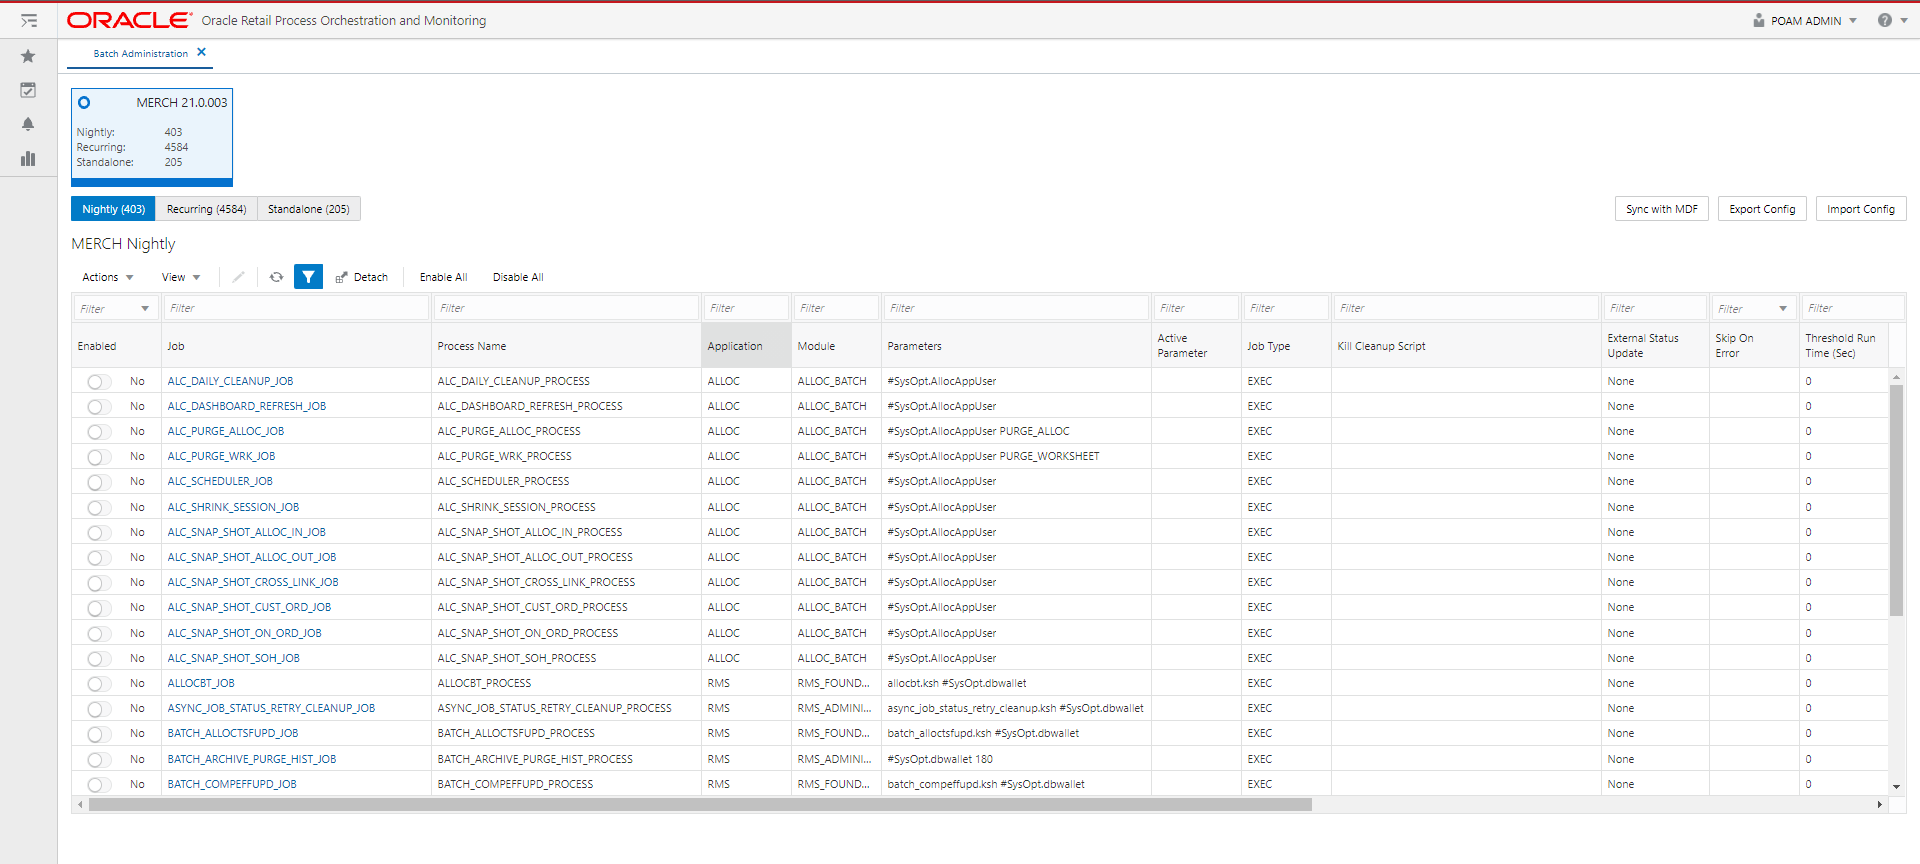1920x864 pixels.
Task: Select the Batch Administration tab
Action: click(140, 53)
